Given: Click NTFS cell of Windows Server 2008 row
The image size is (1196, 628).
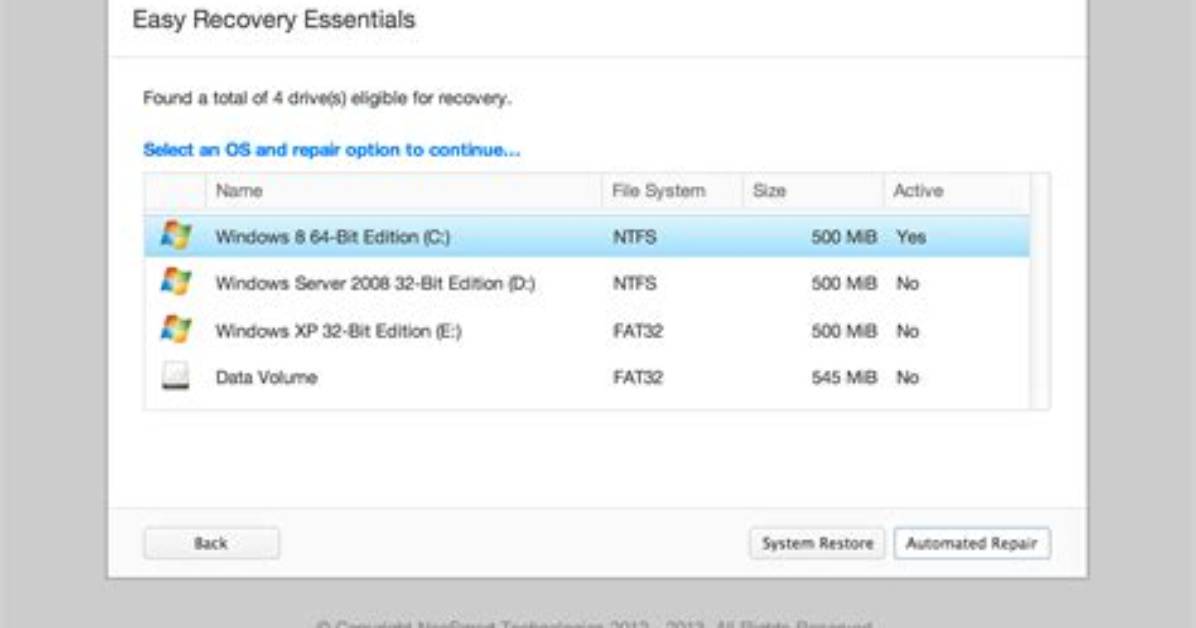Looking at the screenshot, I should pyautogui.click(x=635, y=284).
